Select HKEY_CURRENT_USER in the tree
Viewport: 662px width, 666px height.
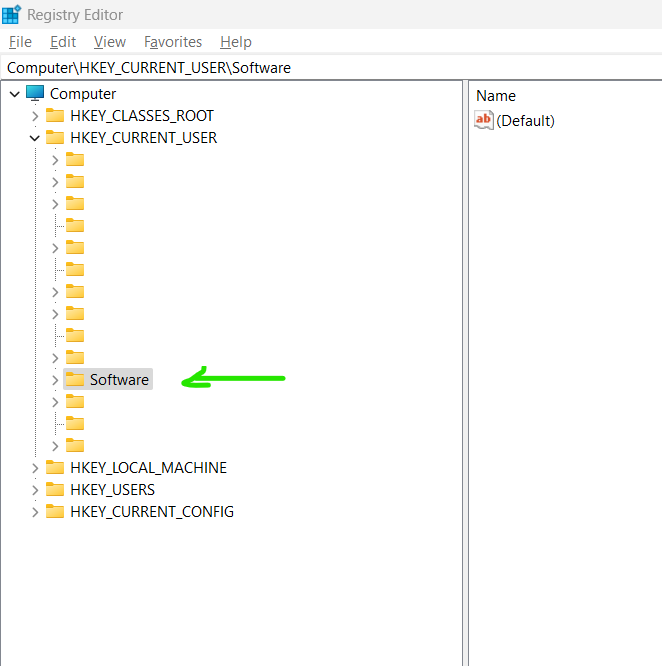coord(144,138)
